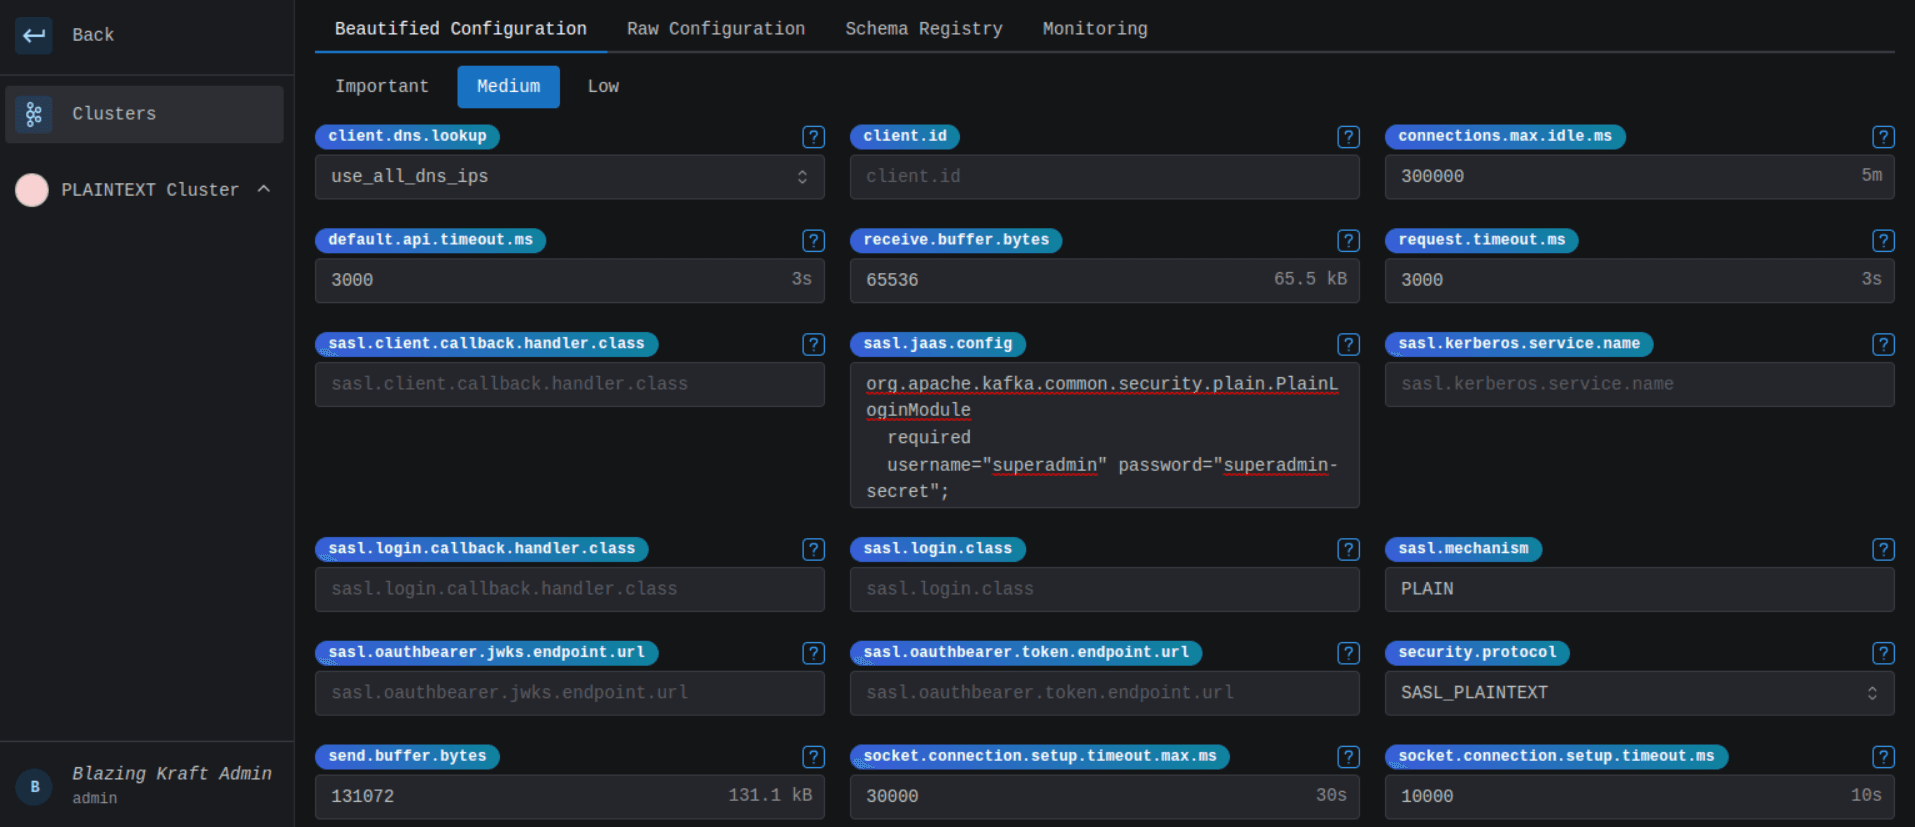The width and height of the screenshot is (1915, 827).
Task: Select the Medium priority filter
Action: 509,87
